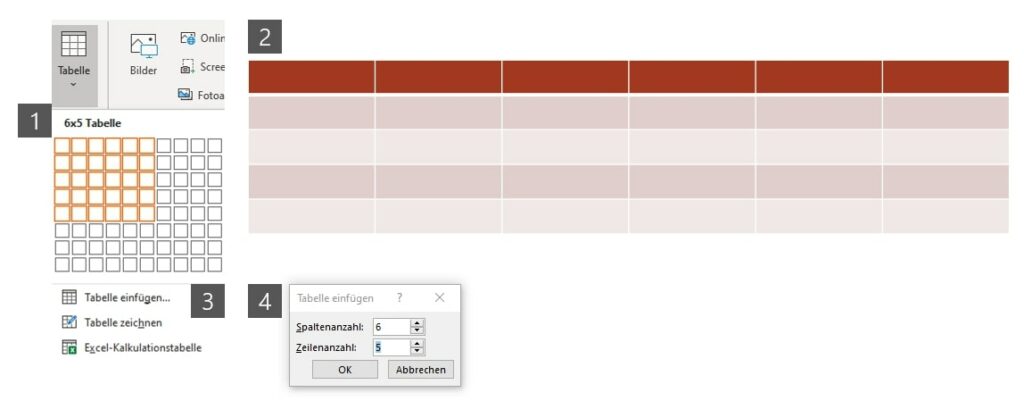Click the Screenshot camera icon

(187, 67)
